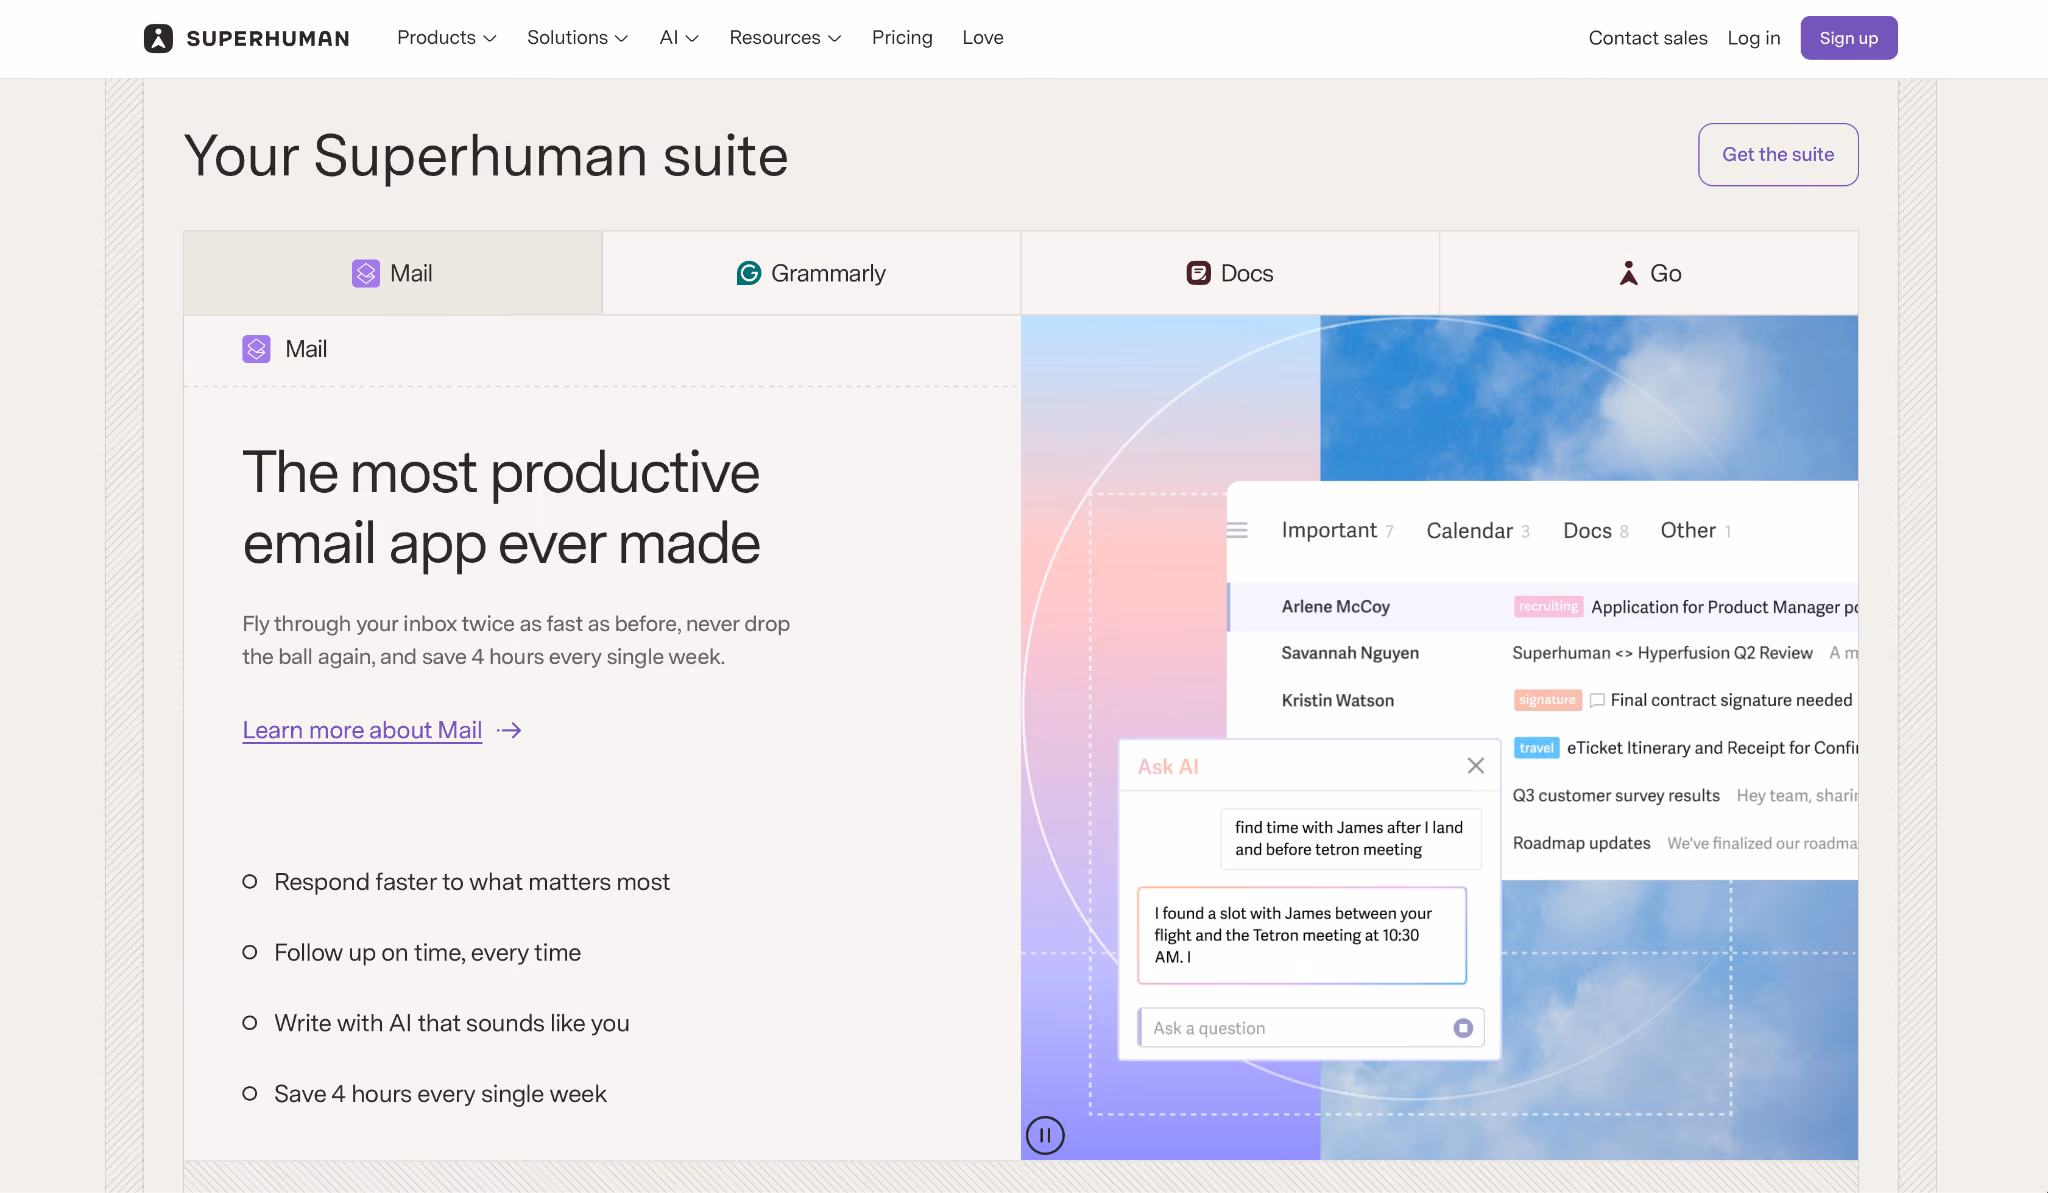Click the Mail icon in the Mail tab
This screenshot has width=2048, height=1193.
pos(366,273)
